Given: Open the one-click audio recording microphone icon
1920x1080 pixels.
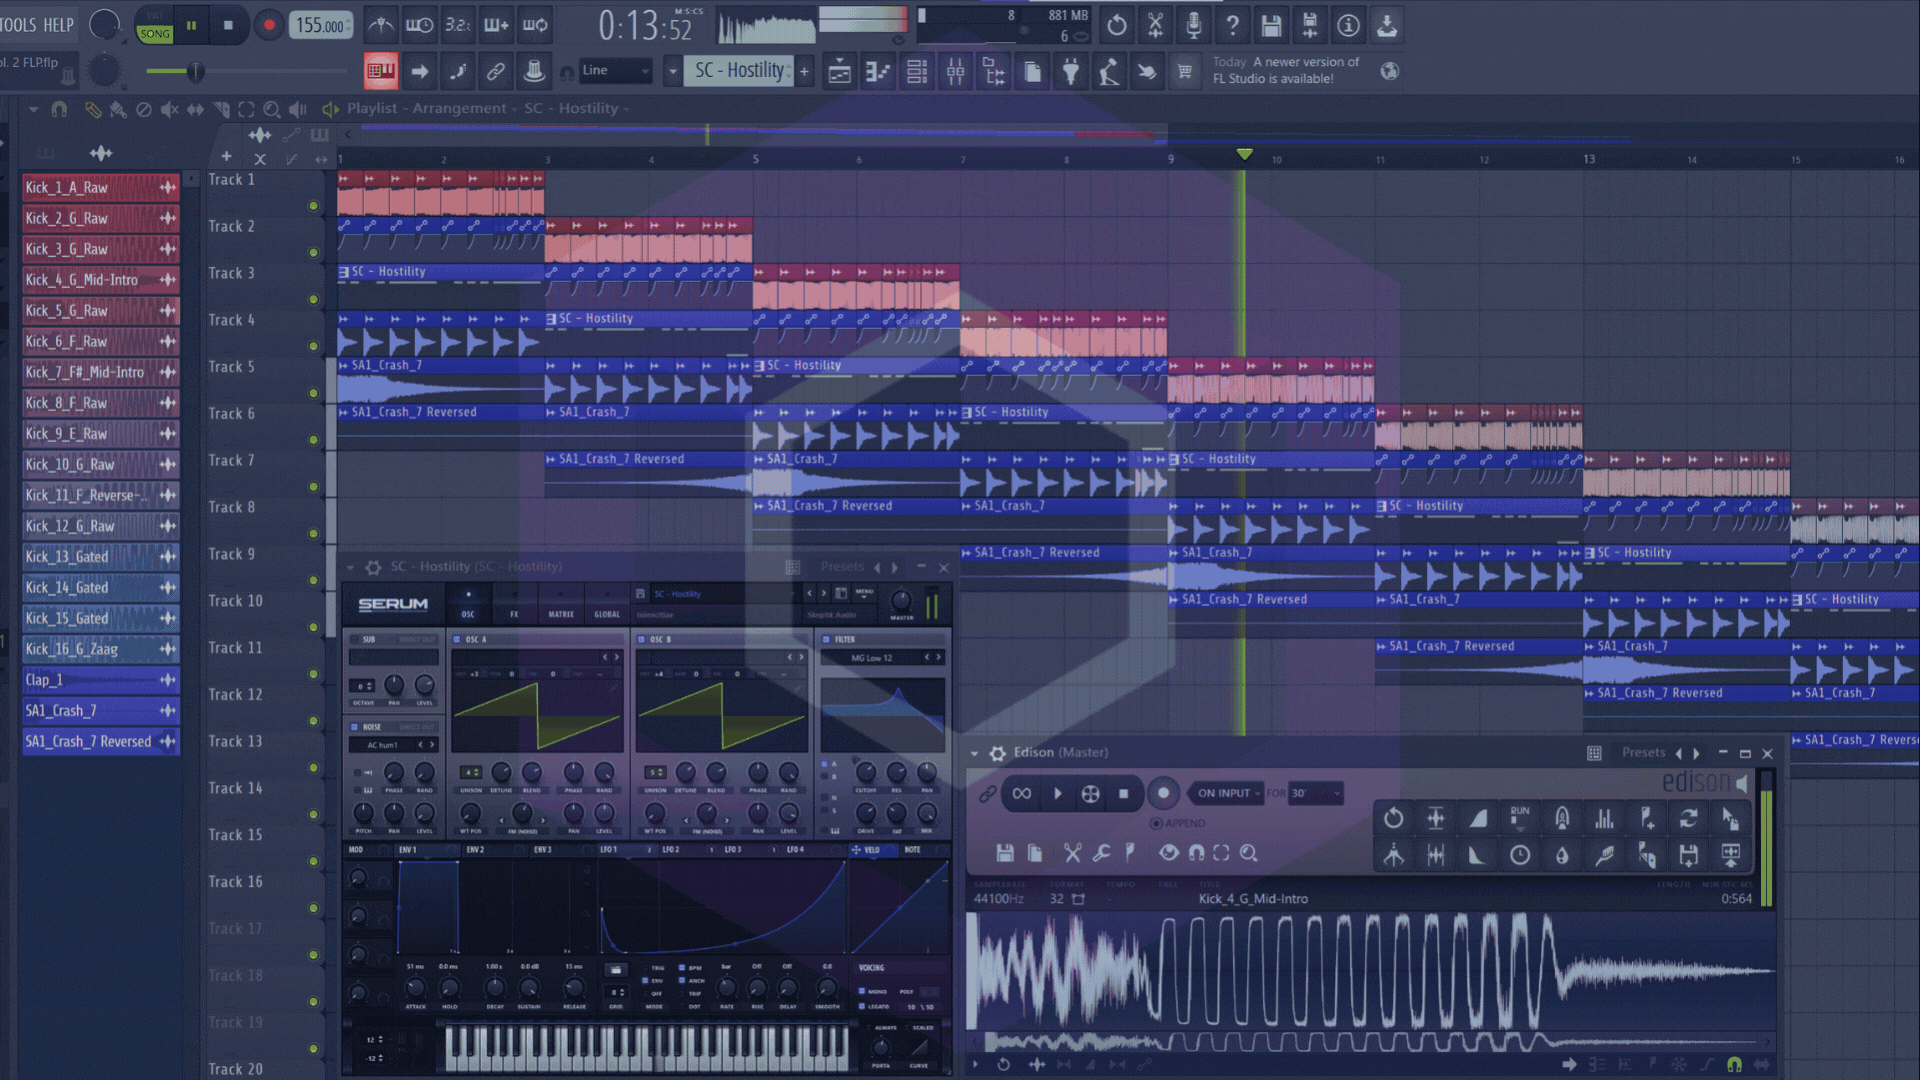Looking at the screenshot, I should [x=1193, y=25].
